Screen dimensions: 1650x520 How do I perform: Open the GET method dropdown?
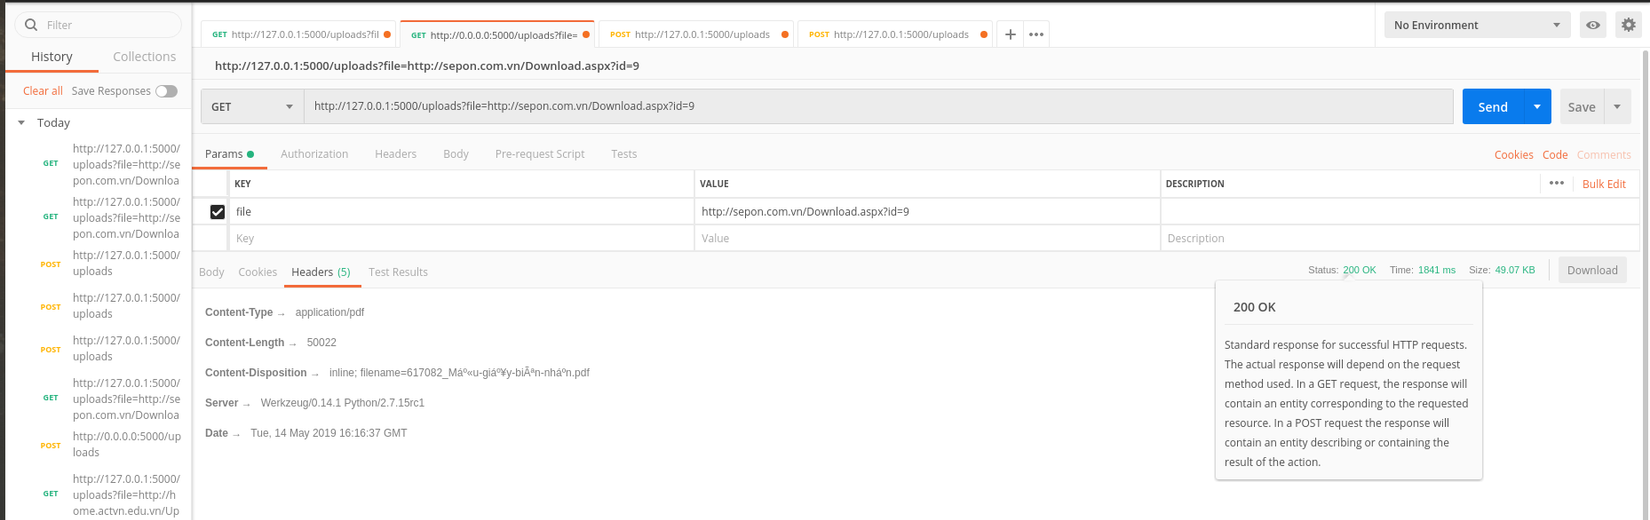point(251,107)
